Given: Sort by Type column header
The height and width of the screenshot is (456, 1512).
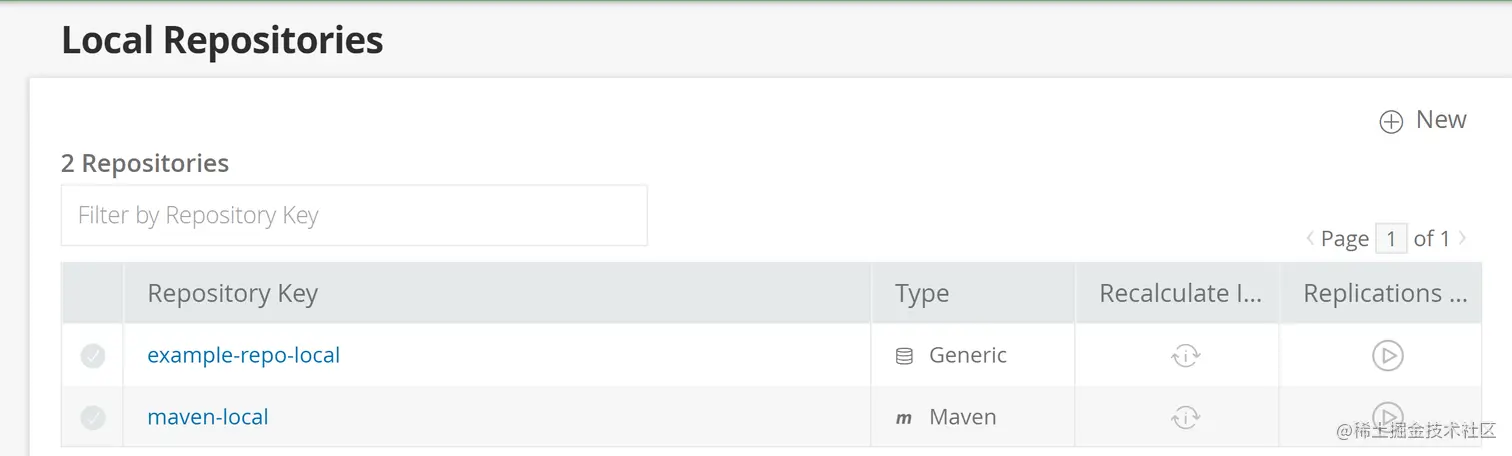Looking at the screenshot, I should point(922,294).
